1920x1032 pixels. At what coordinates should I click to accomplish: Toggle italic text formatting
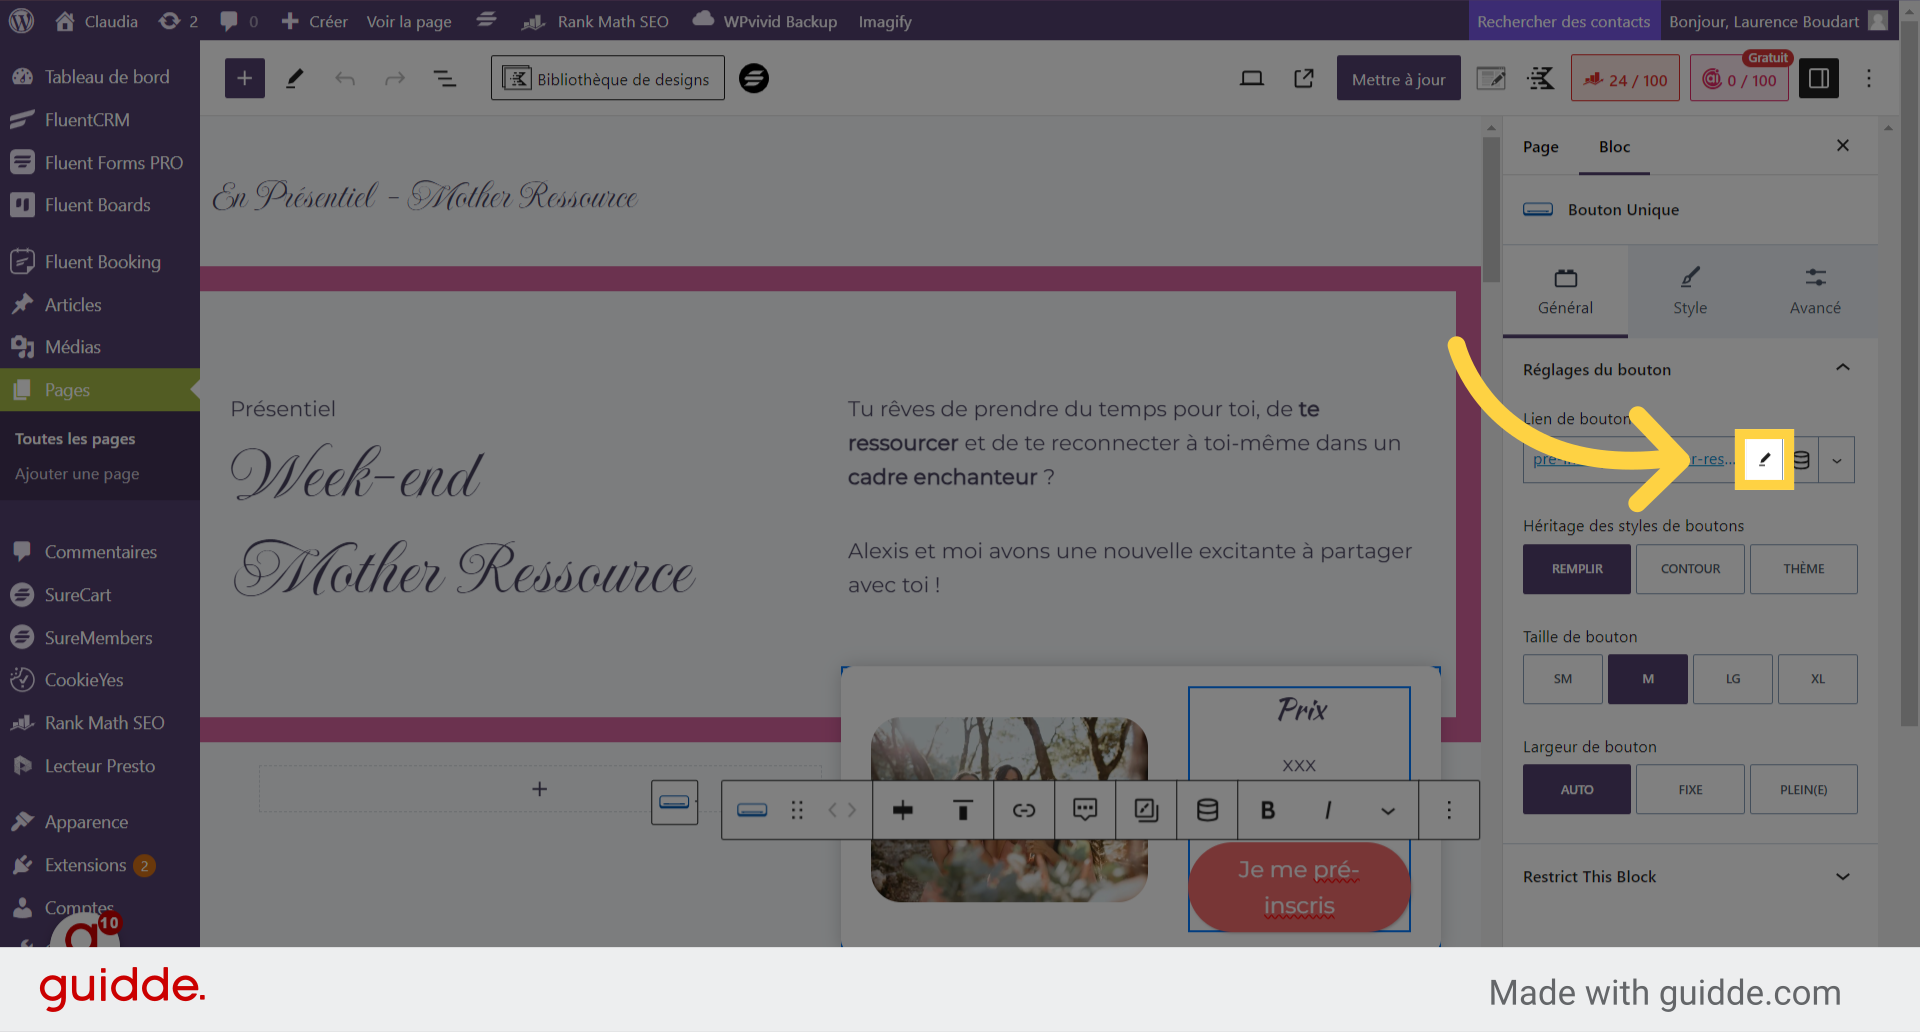coord(1328,810)
